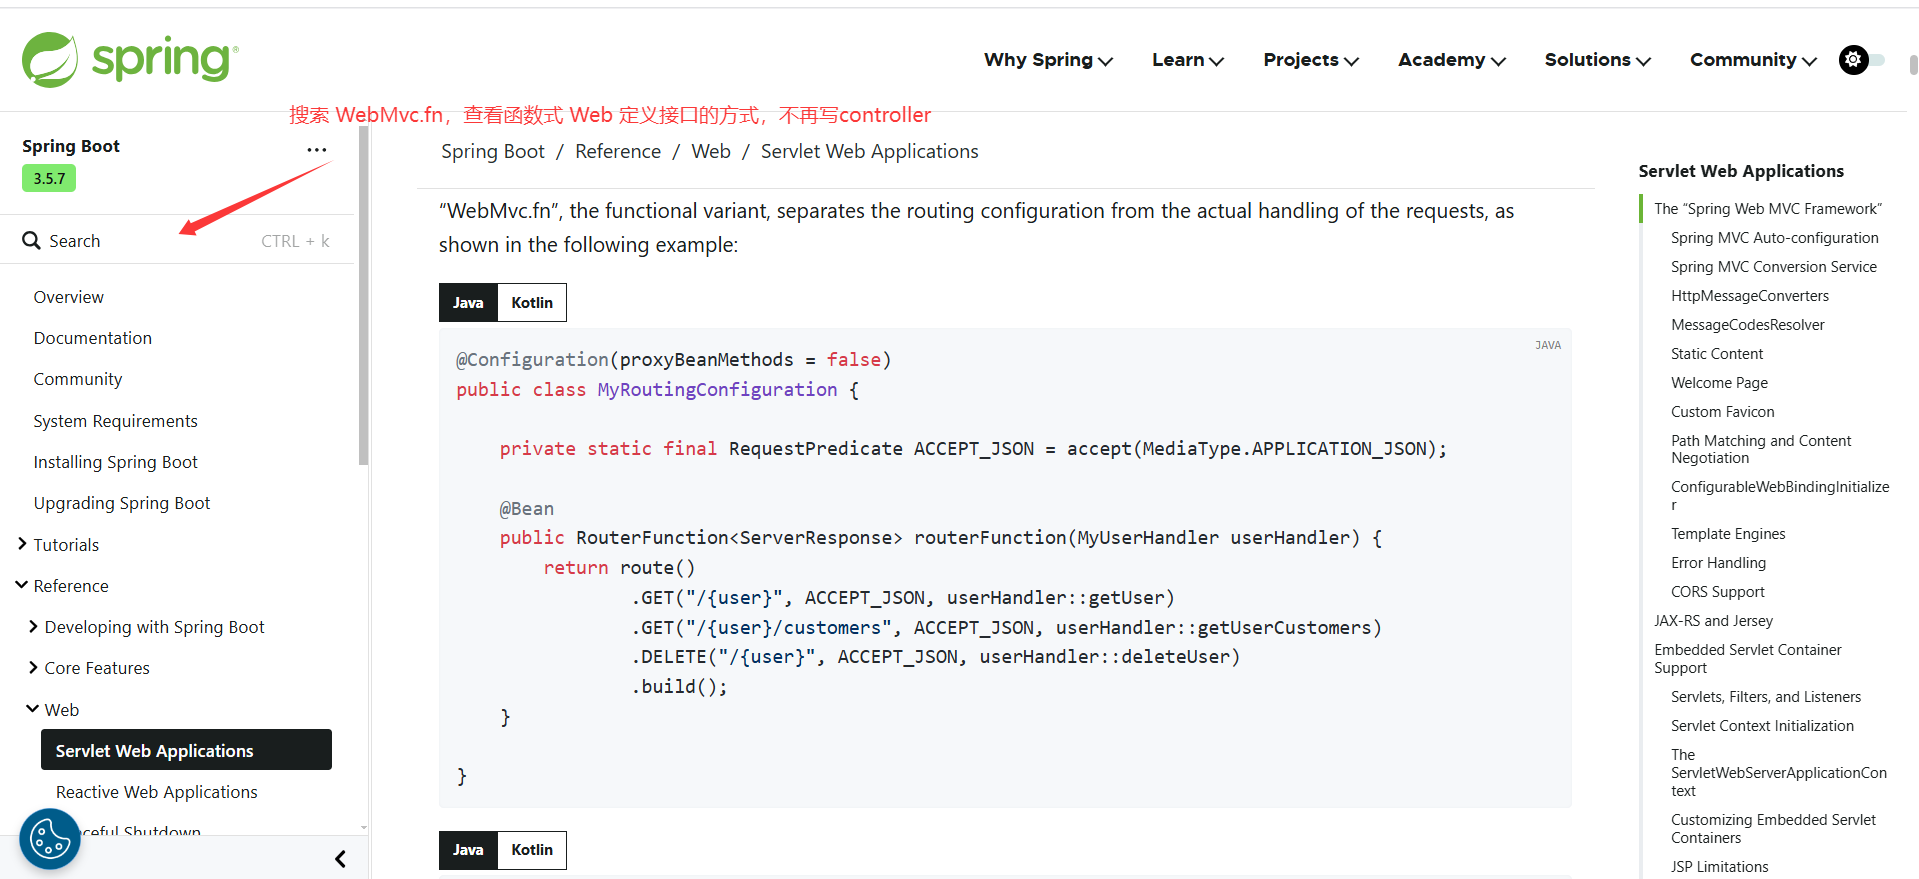Viewport: 1919px width, 879px height.
Task: Open Community page in sidebar
Action: 78,379
